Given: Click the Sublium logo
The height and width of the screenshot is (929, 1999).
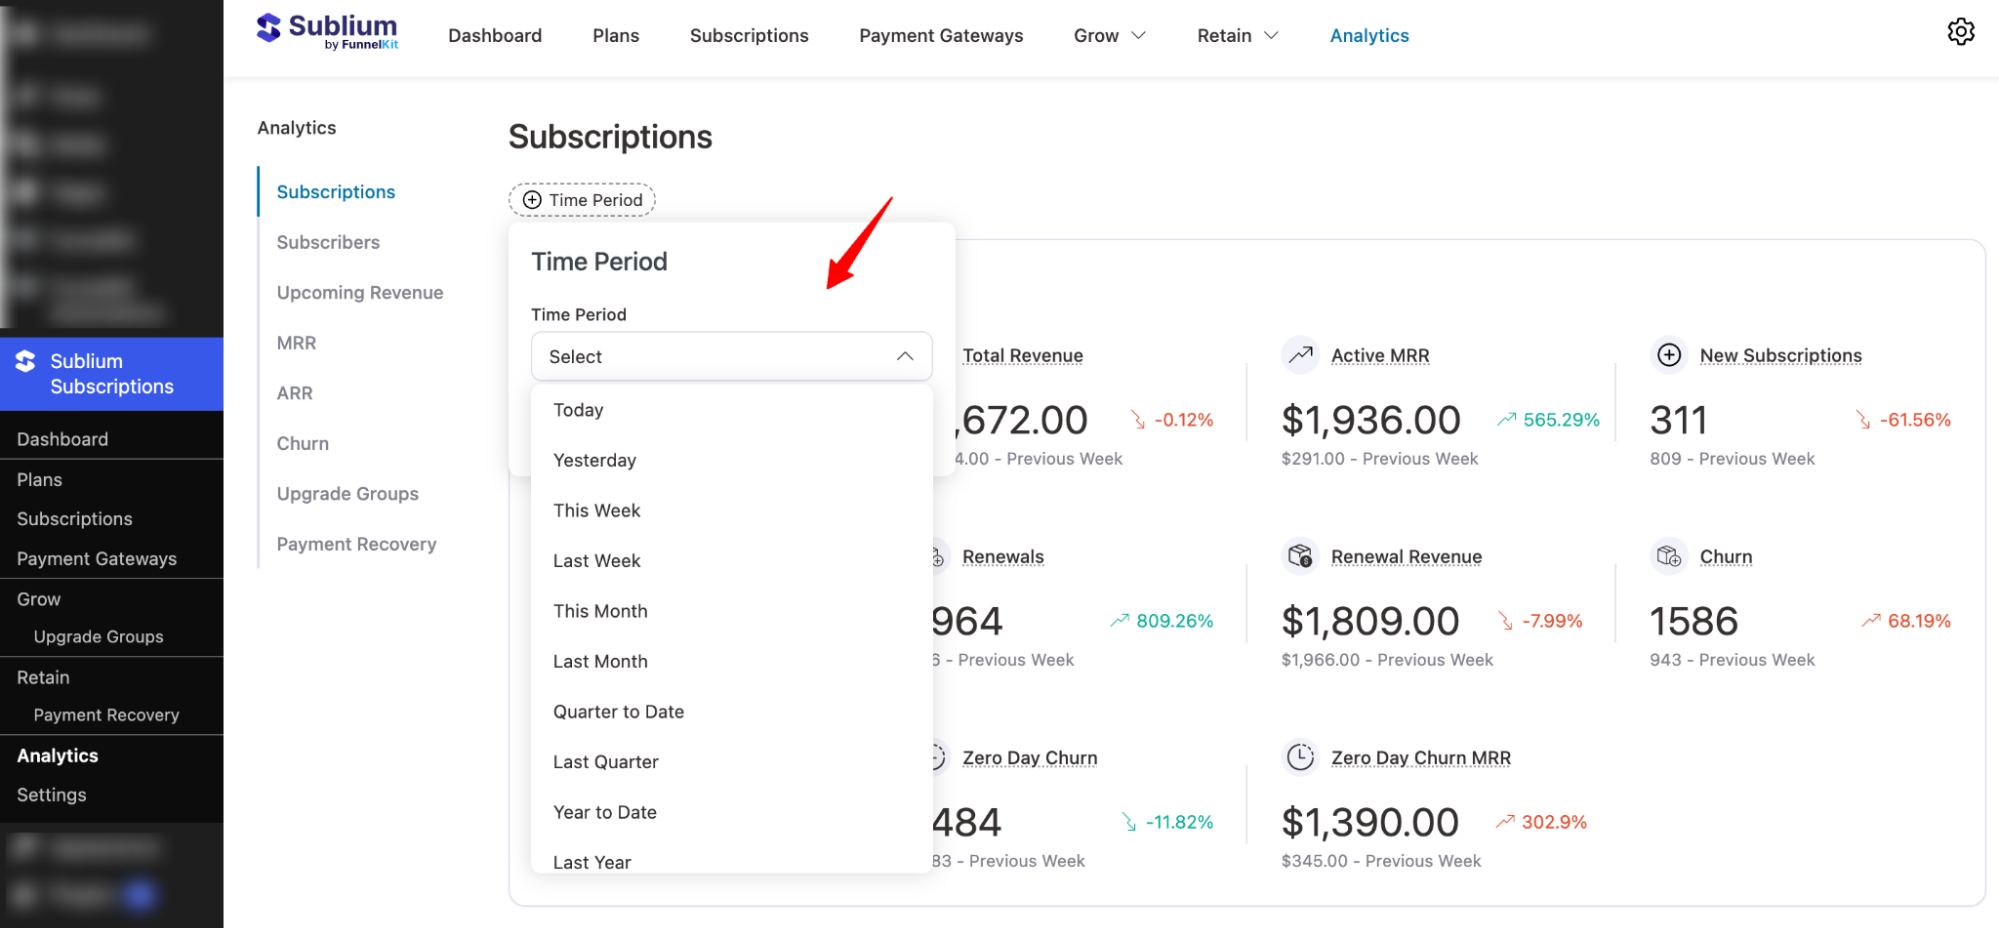Looking at the screenshot, I should (x=327, y=30).
